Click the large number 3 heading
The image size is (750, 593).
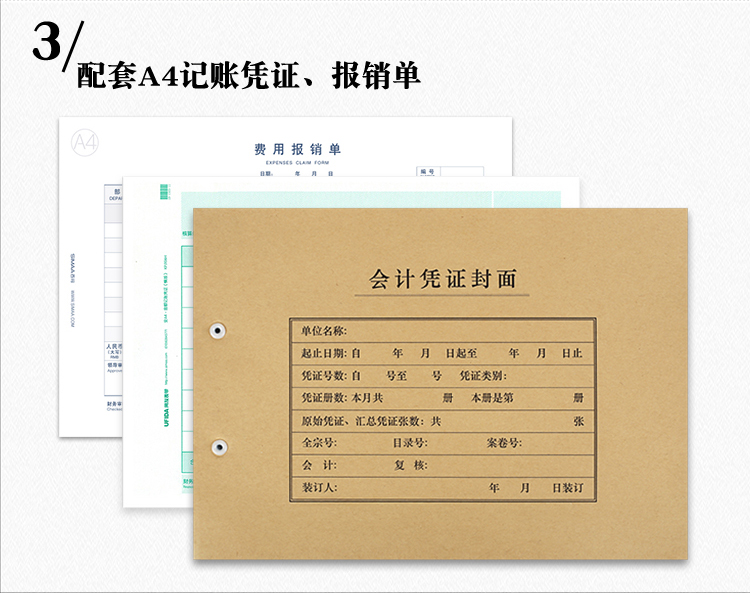48,42
